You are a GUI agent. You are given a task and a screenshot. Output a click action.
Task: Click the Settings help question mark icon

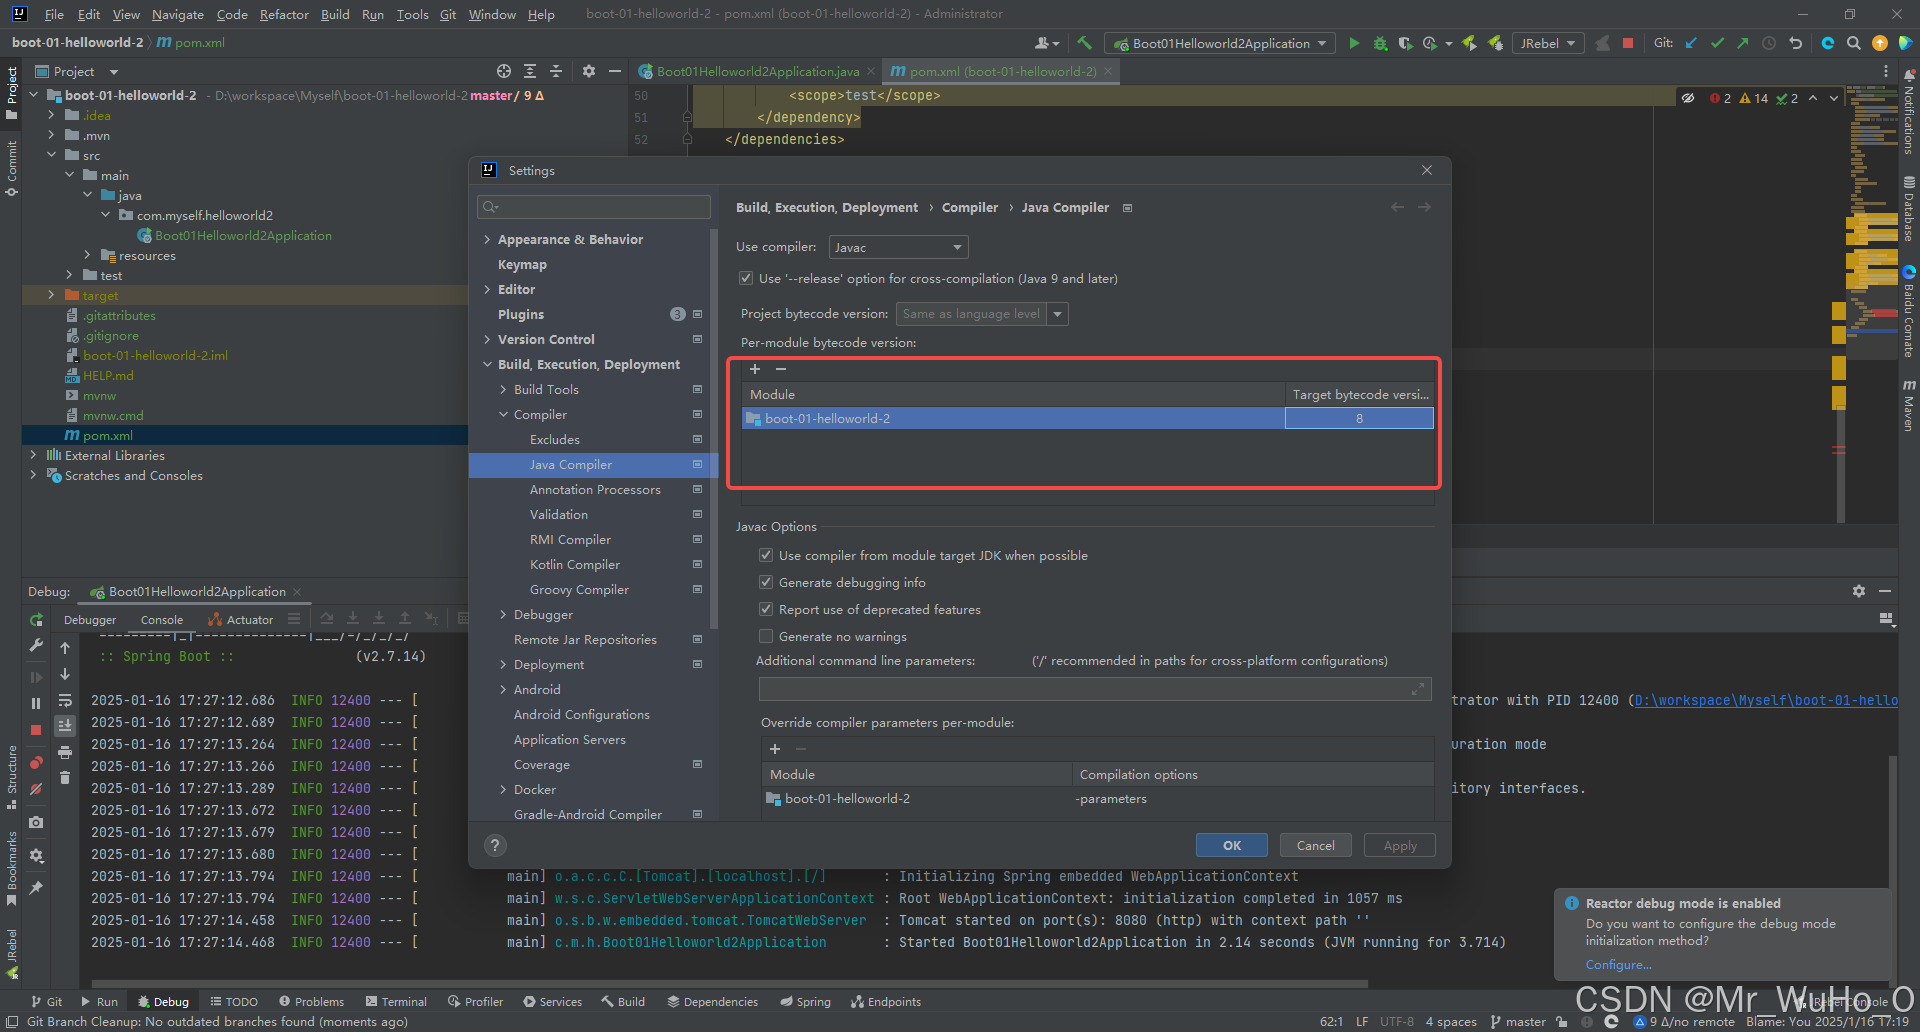pyautogui.click(x=495, y=845)
